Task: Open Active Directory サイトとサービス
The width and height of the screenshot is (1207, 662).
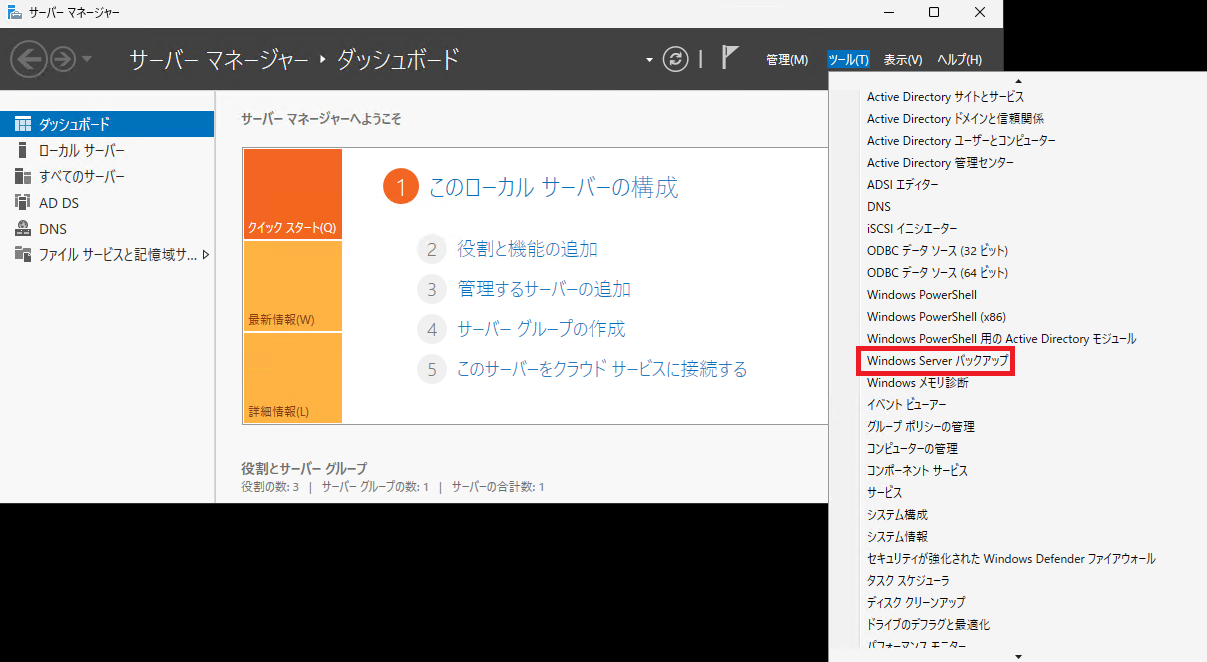Action: click(x=945, y=97)
